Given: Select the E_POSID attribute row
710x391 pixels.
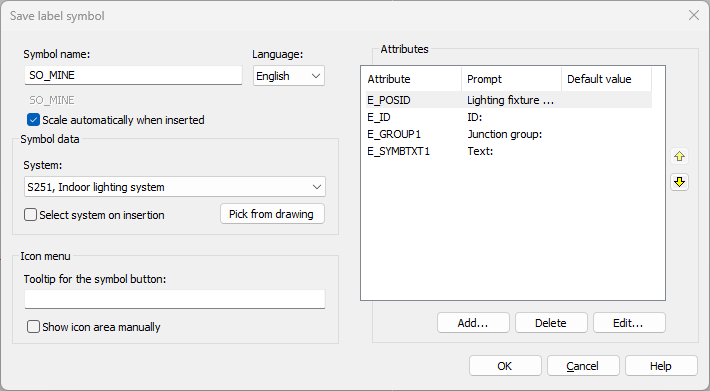Looking at the screenshot, I should (509, 100).
